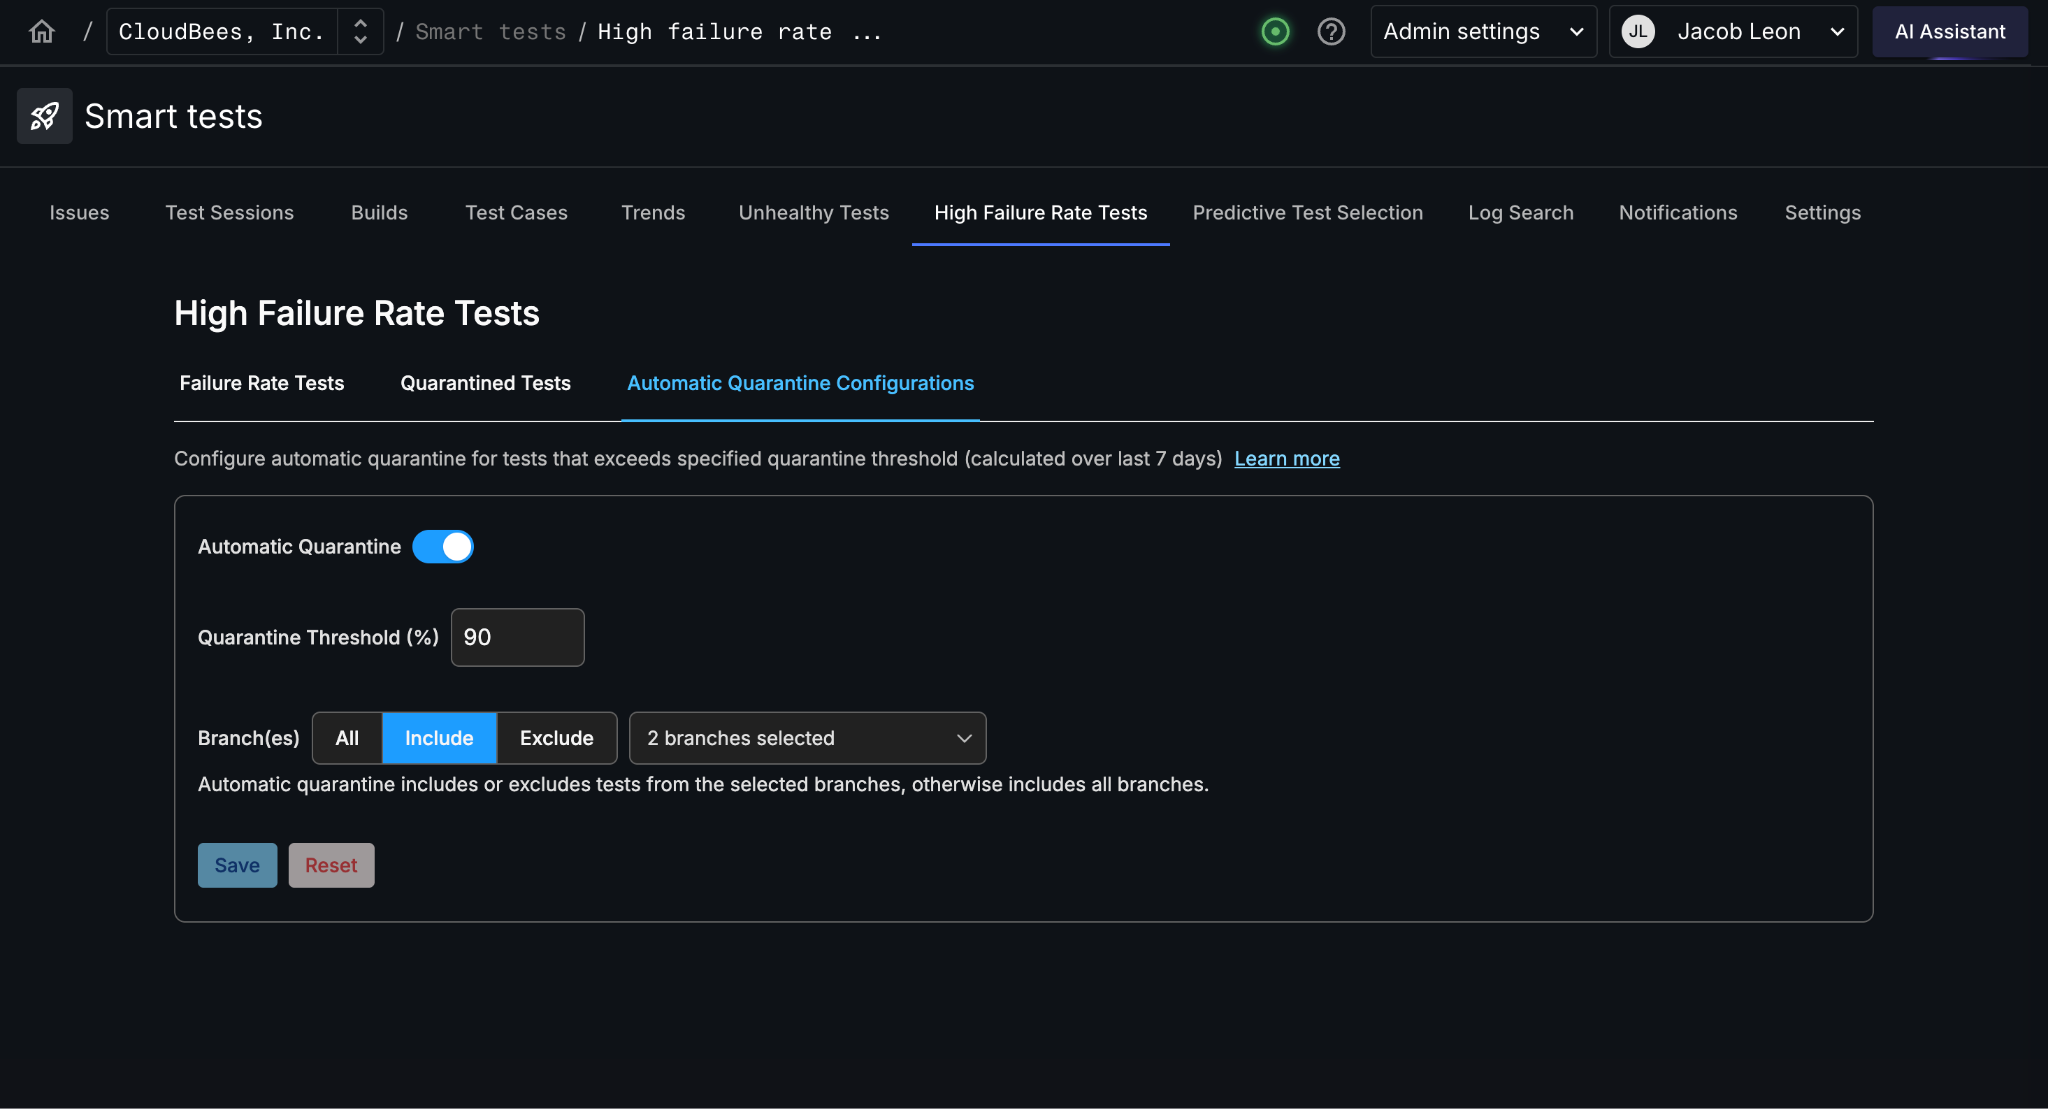This screenshot has height=1109, width=2048.
Task: Select All branches option
Action: (x=347, y=738)
